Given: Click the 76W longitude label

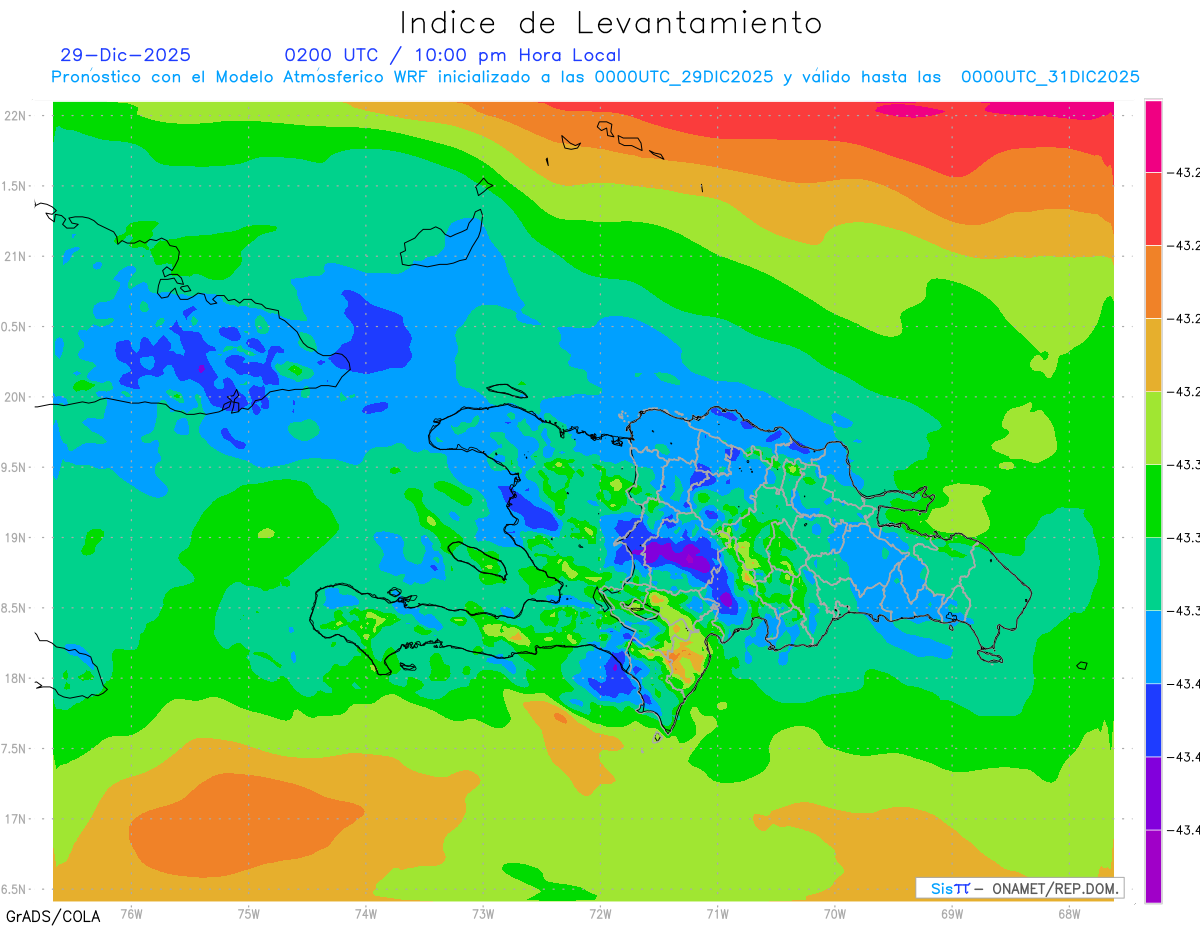Looking at the screenshot, I should pyautogui.click(x=131, y=914).
